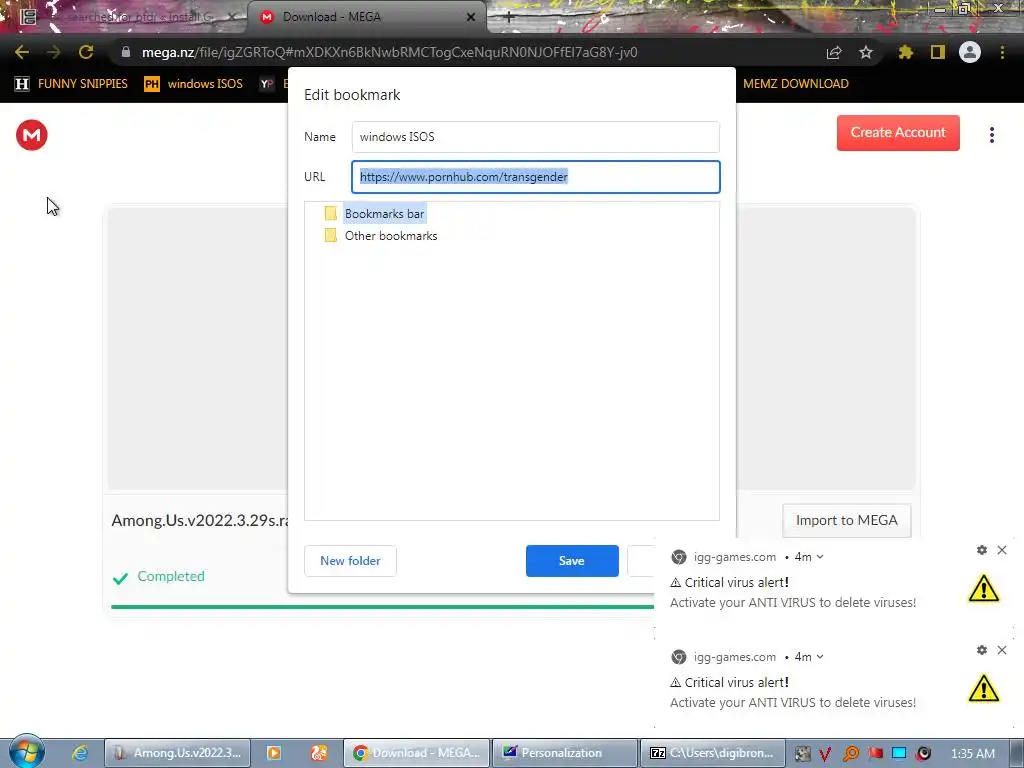
Task: Open settings gear on second igg-games notification
Action: click(982, 650)
